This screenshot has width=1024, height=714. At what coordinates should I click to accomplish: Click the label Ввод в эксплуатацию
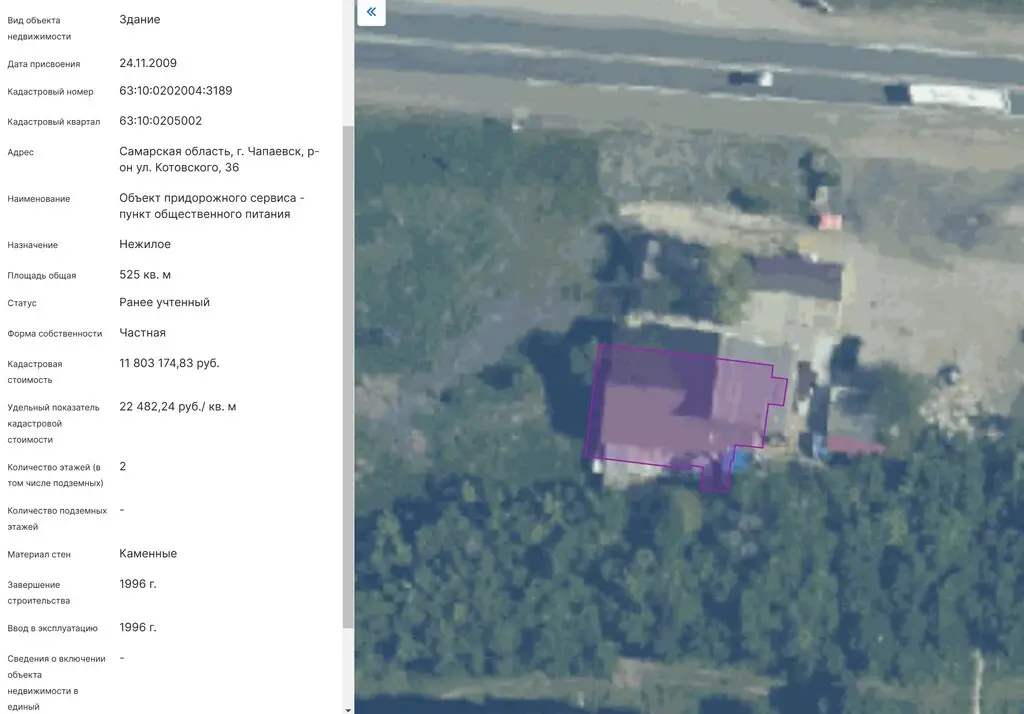[52, 628]
